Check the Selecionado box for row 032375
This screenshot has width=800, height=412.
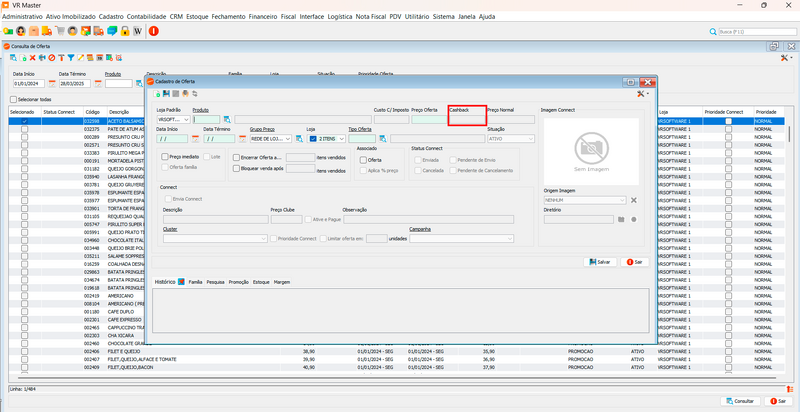[x=24, y=130]
